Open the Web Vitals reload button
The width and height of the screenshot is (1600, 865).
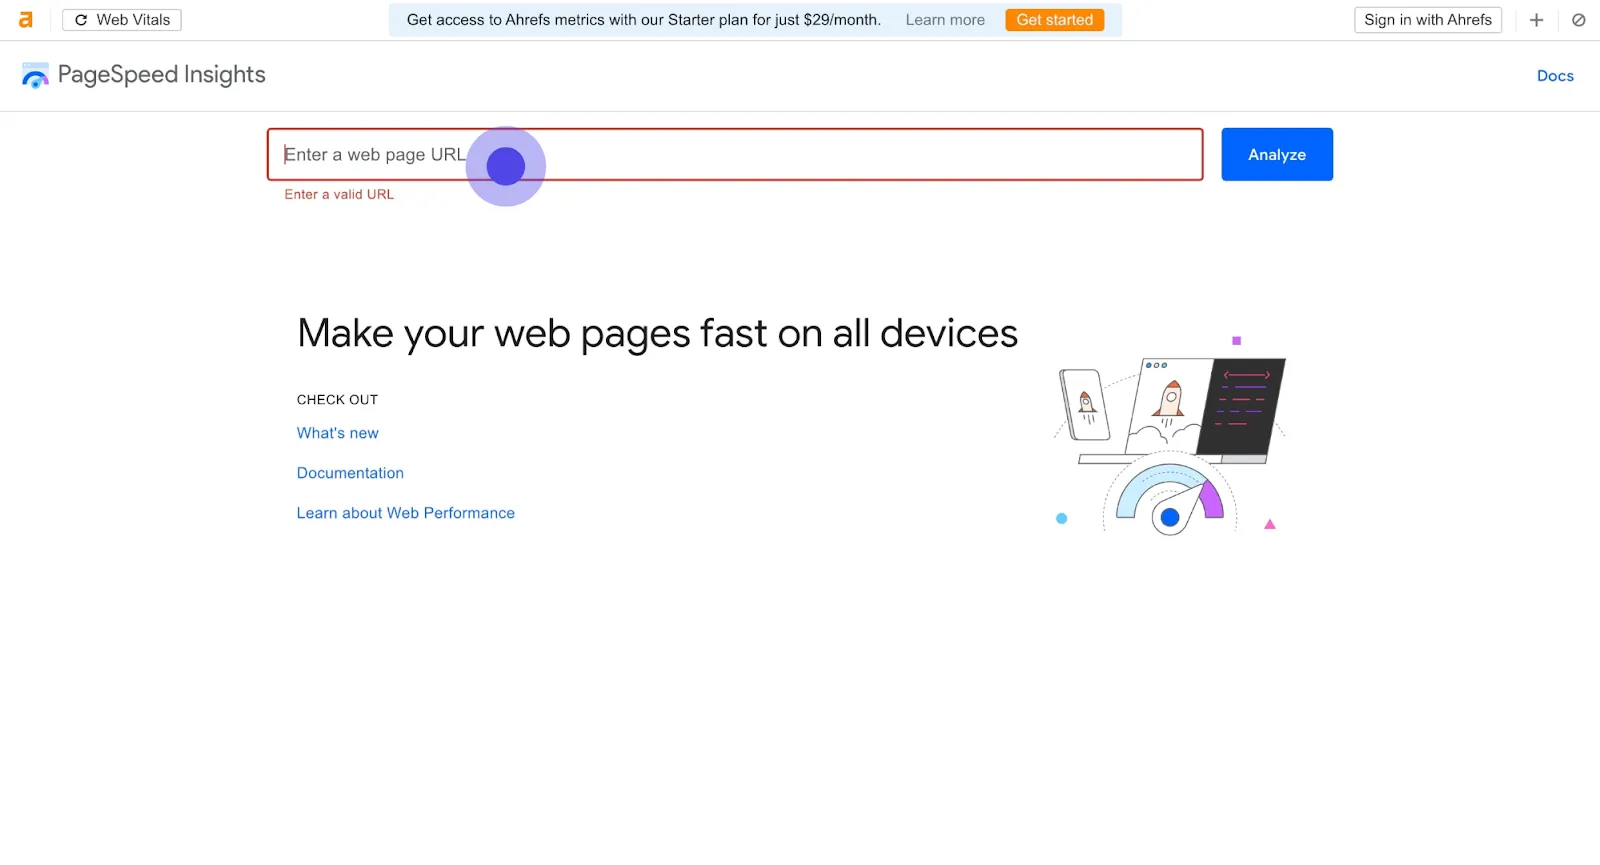tap(122, 20)
